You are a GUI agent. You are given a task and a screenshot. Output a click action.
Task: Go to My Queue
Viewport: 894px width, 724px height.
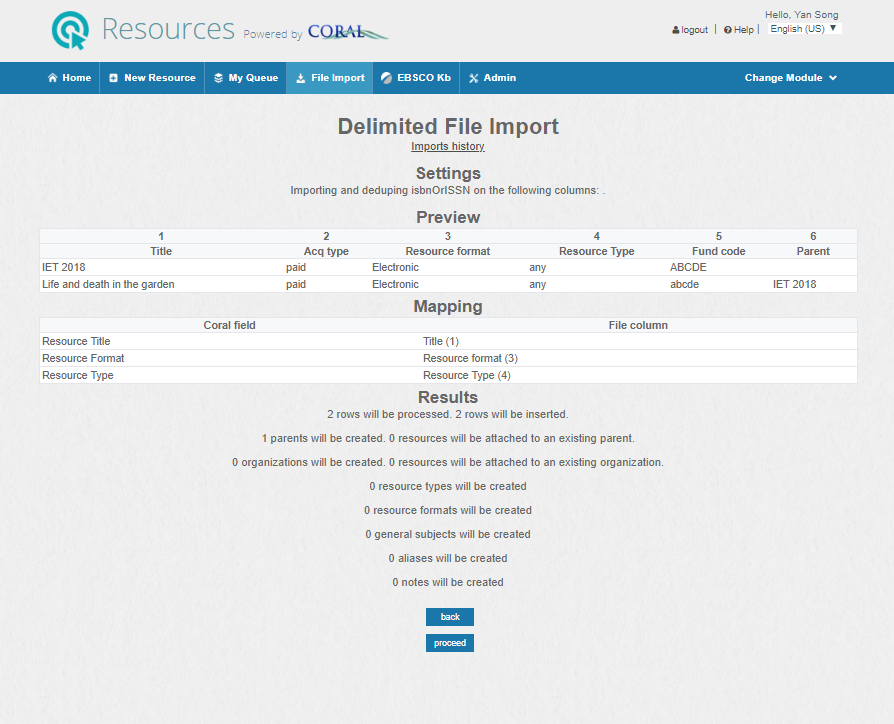coord(246,78)
